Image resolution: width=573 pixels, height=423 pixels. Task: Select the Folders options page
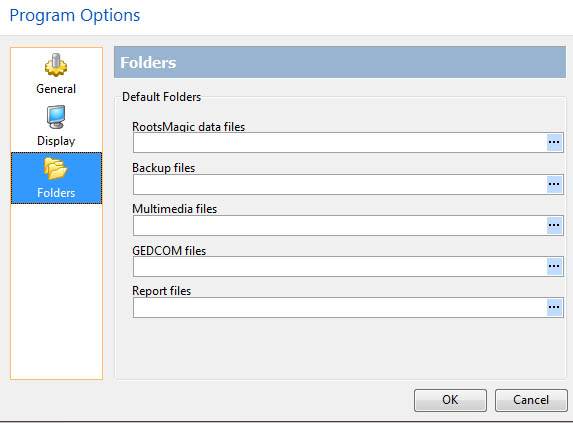56,178
